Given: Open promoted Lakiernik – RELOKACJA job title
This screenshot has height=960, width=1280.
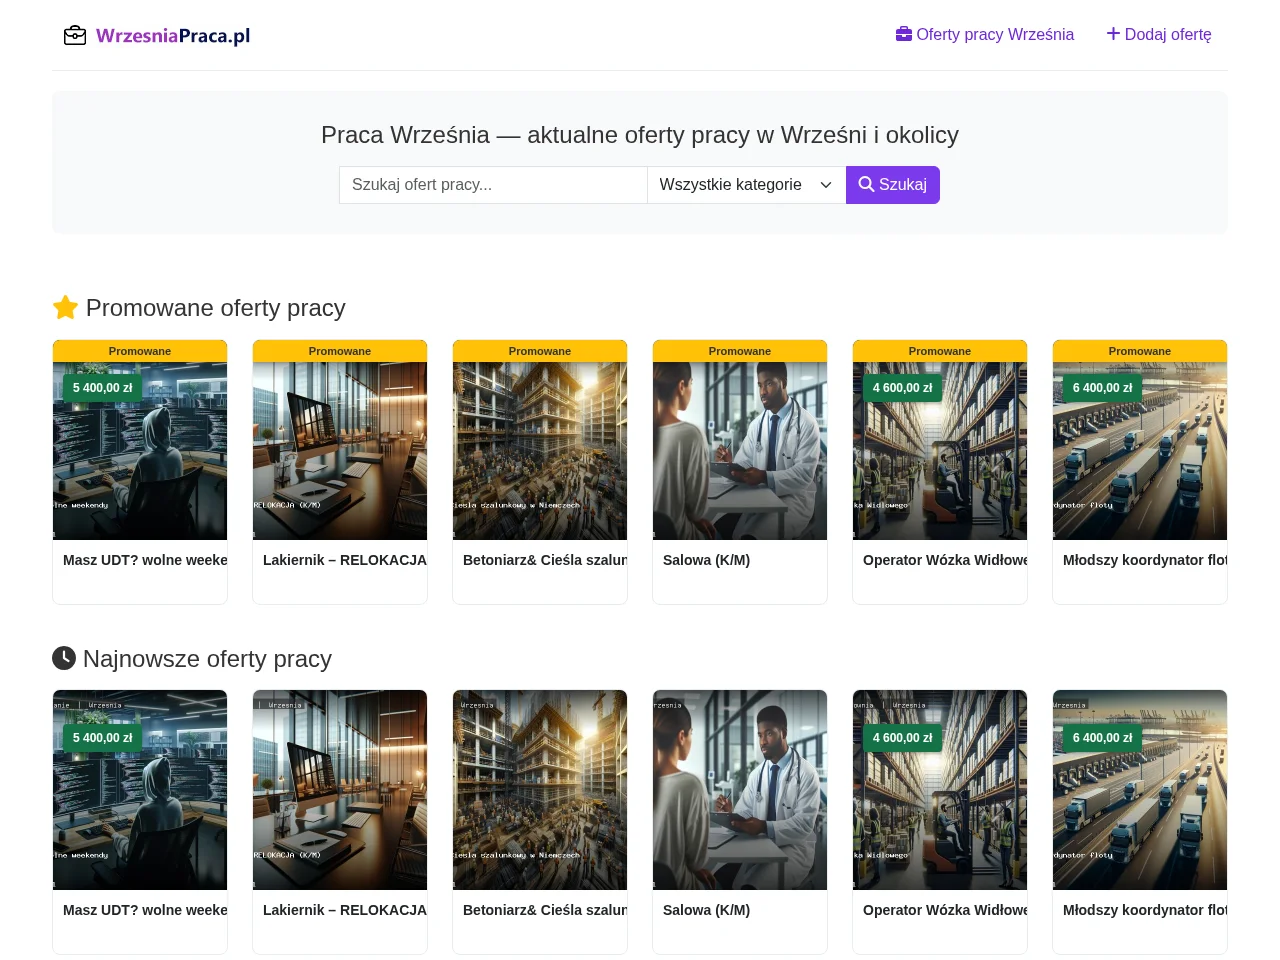Looking at the screenshot, I should pos(345,560).
